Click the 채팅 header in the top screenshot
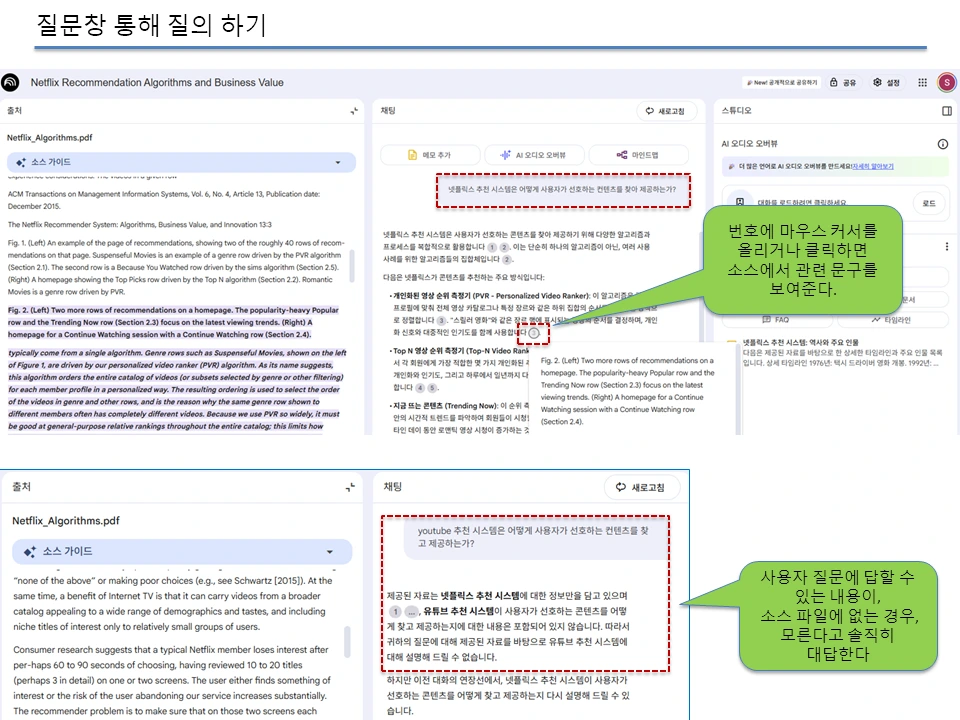960x720 pixels. point(388,111)
